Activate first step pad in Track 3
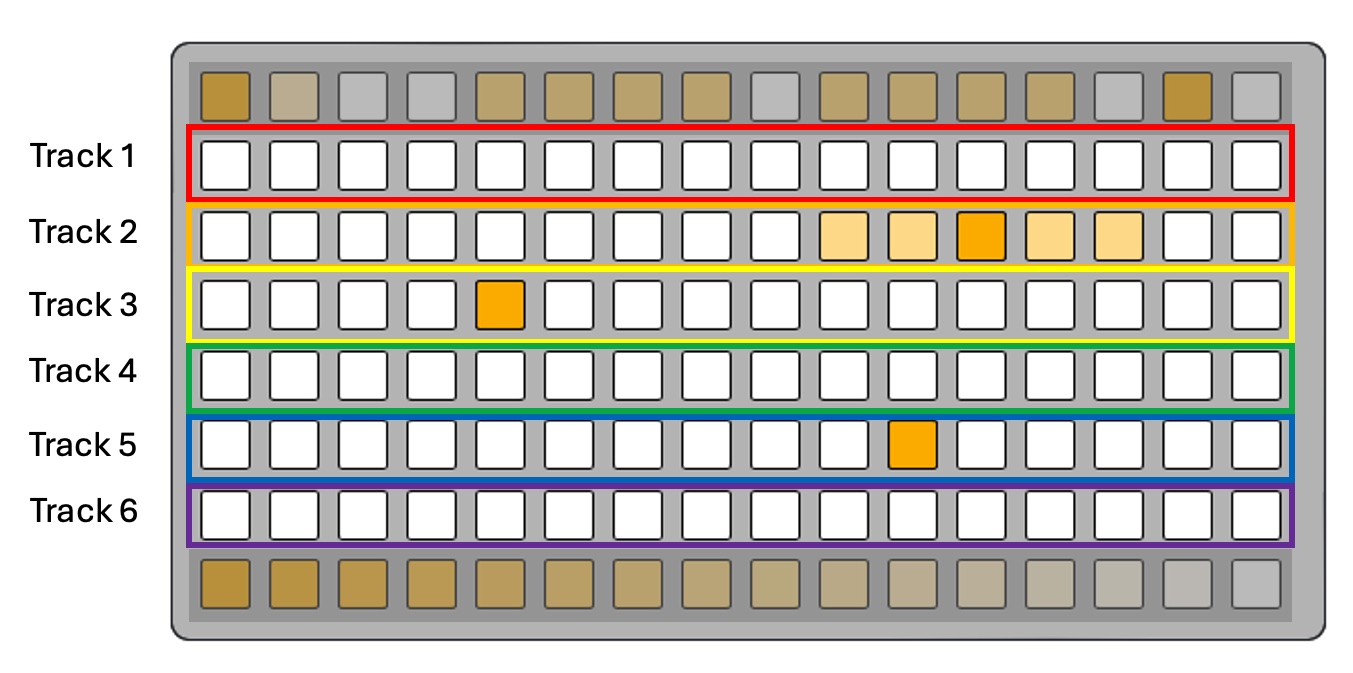This screenshot has width=1353, height=673. click(225, 305)
